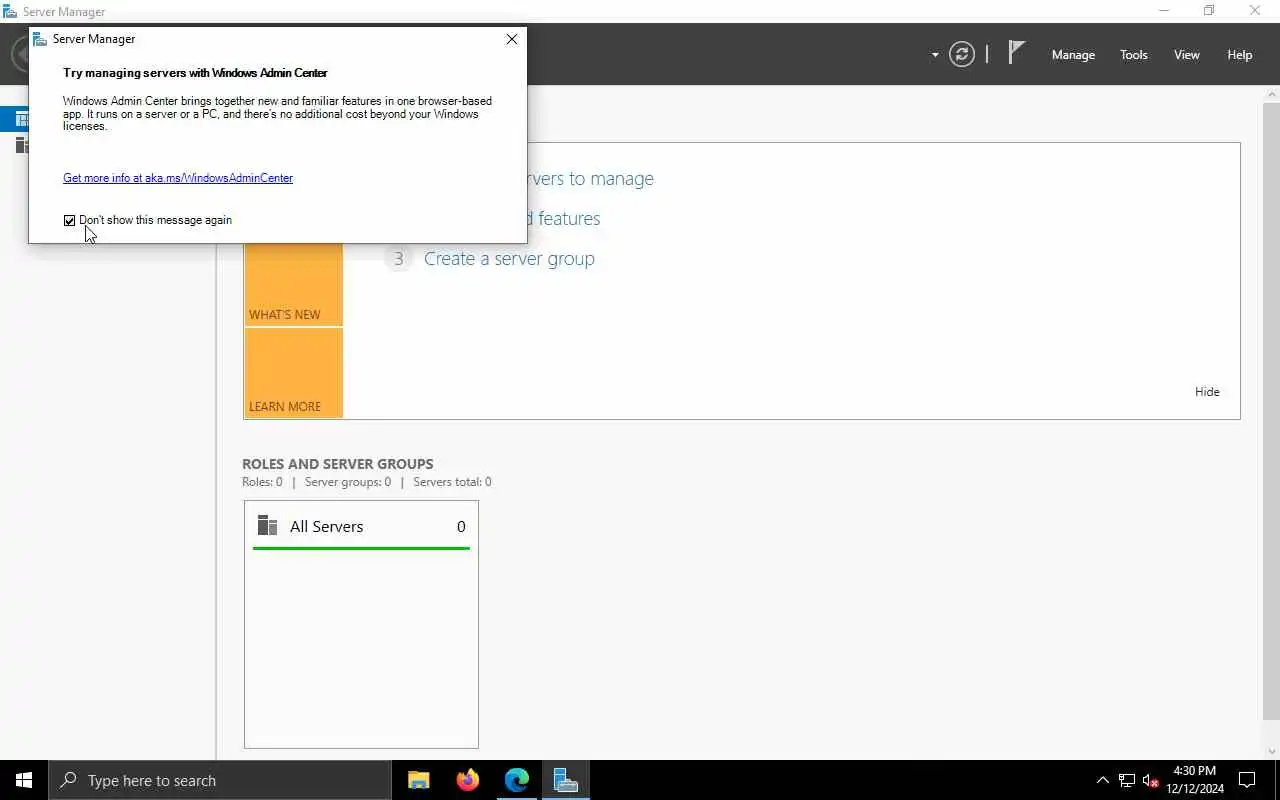Click the "Server groups: 0" text
1280x800 pixels.
coord(348,482)
